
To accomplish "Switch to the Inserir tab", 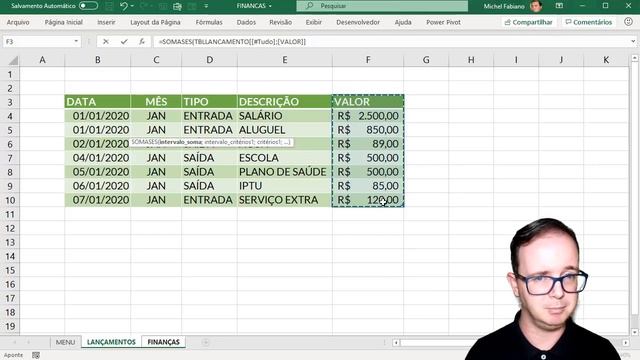I will pyautogui.click(x=106, y=22).
